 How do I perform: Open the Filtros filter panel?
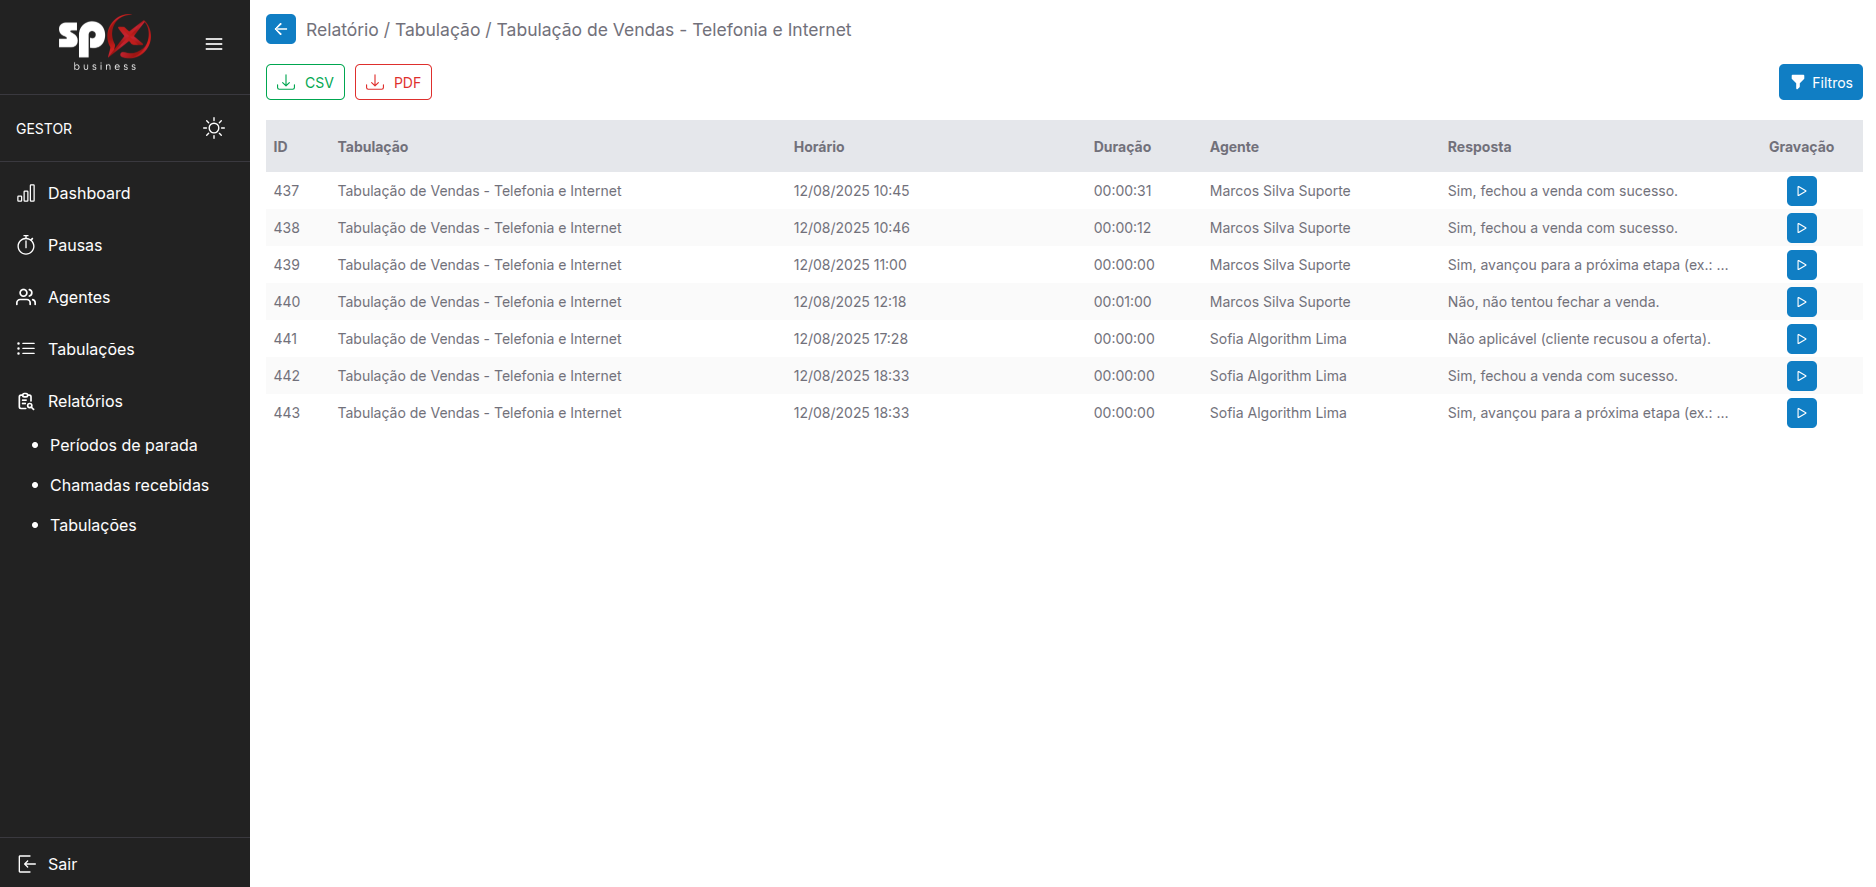tap(1820, 82)
